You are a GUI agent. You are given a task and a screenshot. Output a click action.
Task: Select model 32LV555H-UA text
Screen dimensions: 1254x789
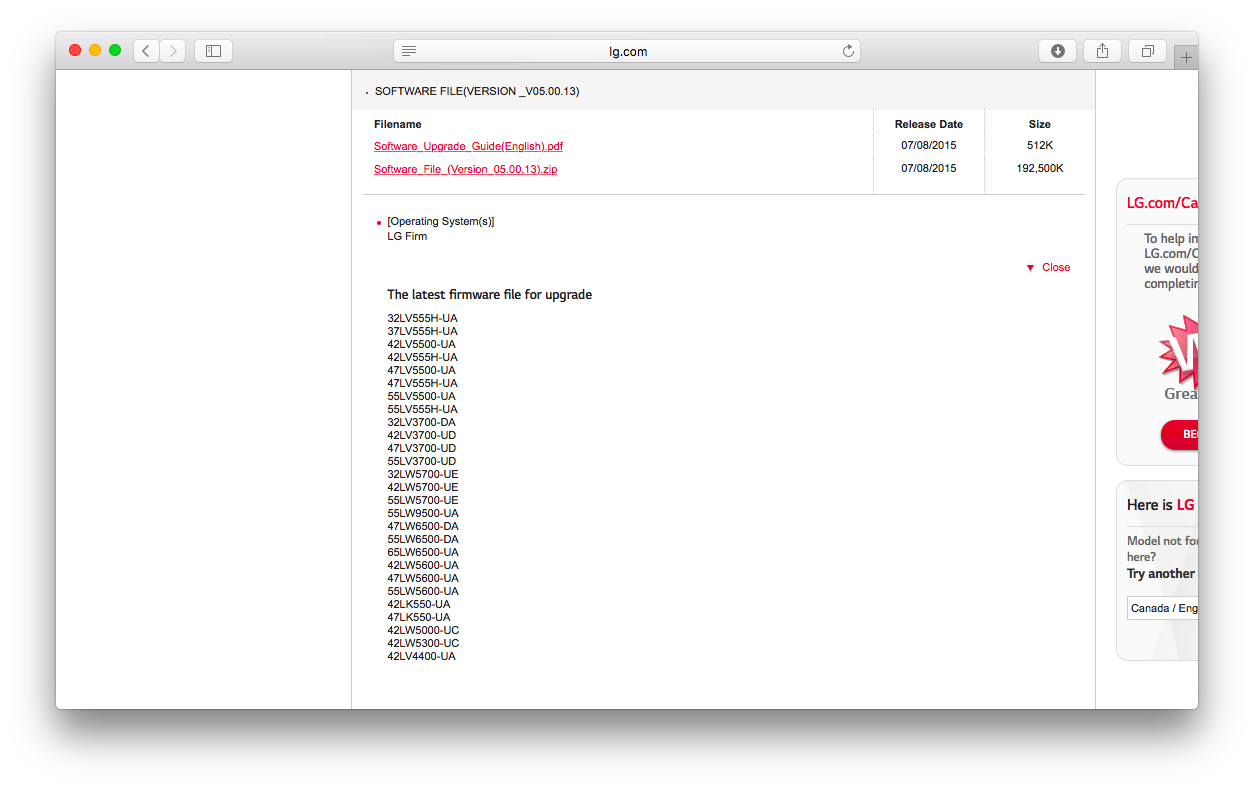click(422, 318)
